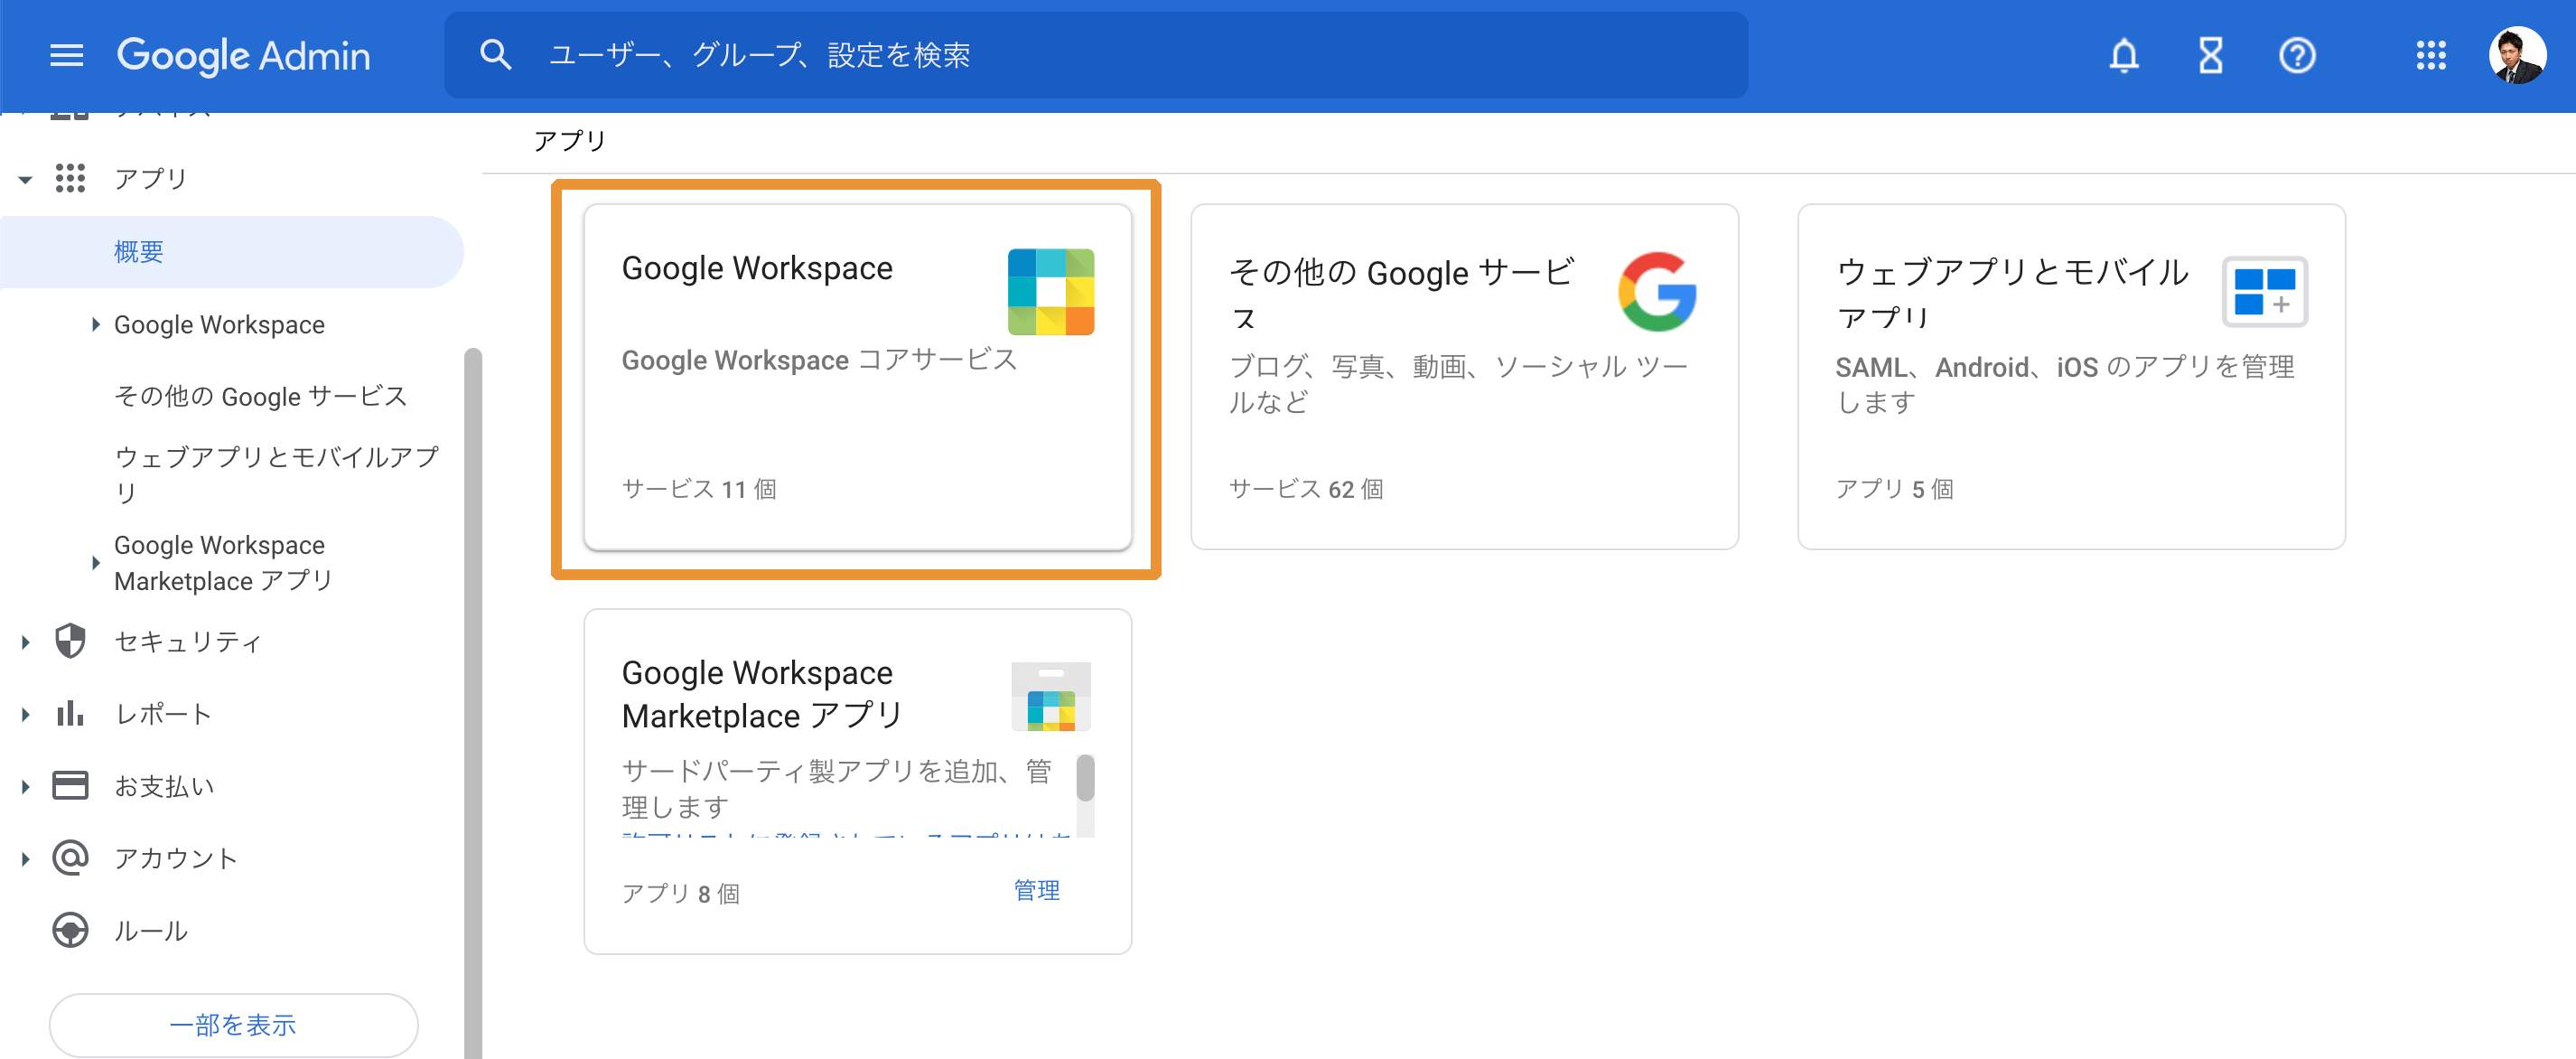This screenshot has width=2576, height=1059.
Task: Click the search magnifier icon
Action: pyautogui.click(x=495, y=54)
